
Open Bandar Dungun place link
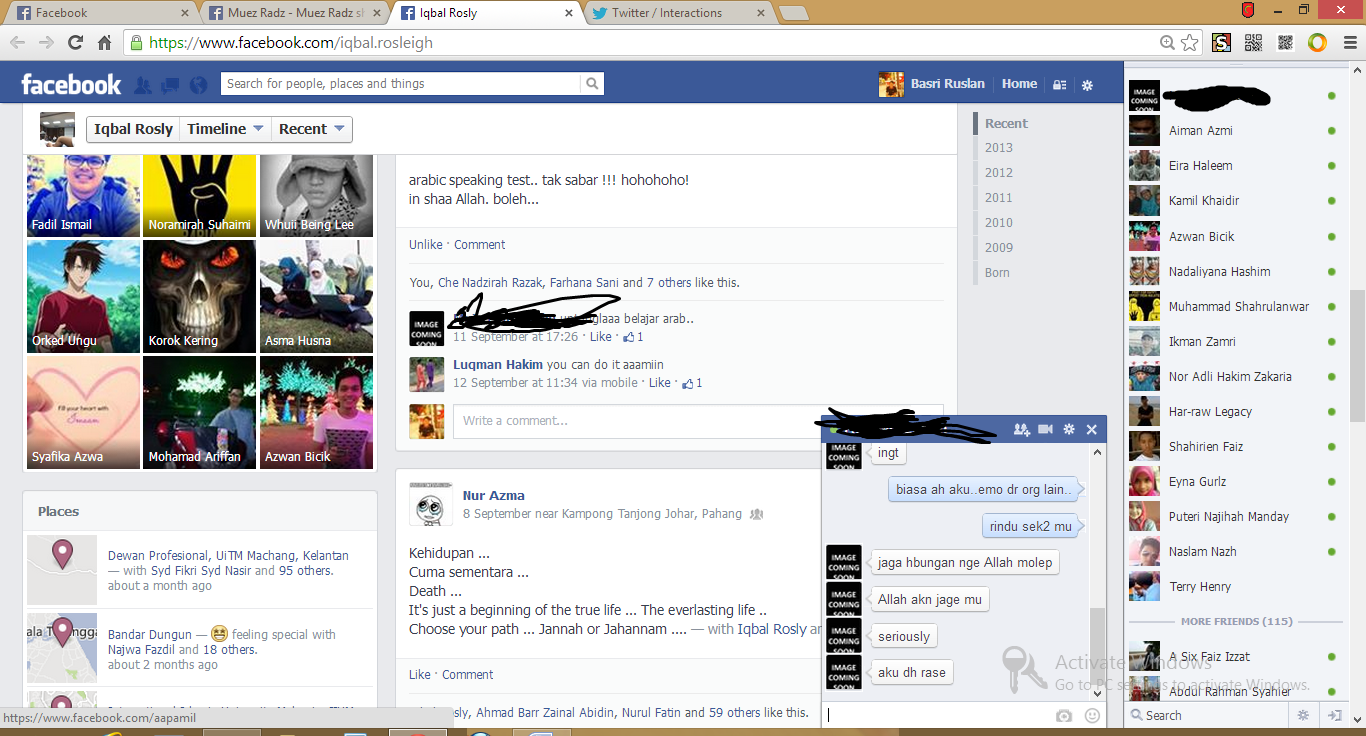149,635
